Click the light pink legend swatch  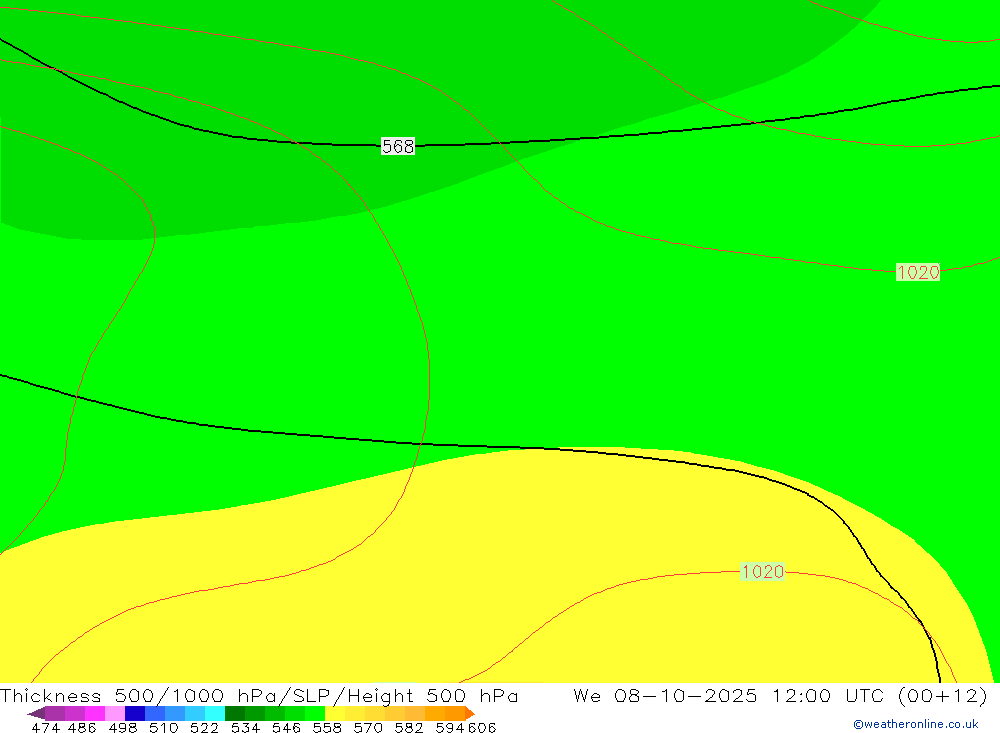point(115,713)
